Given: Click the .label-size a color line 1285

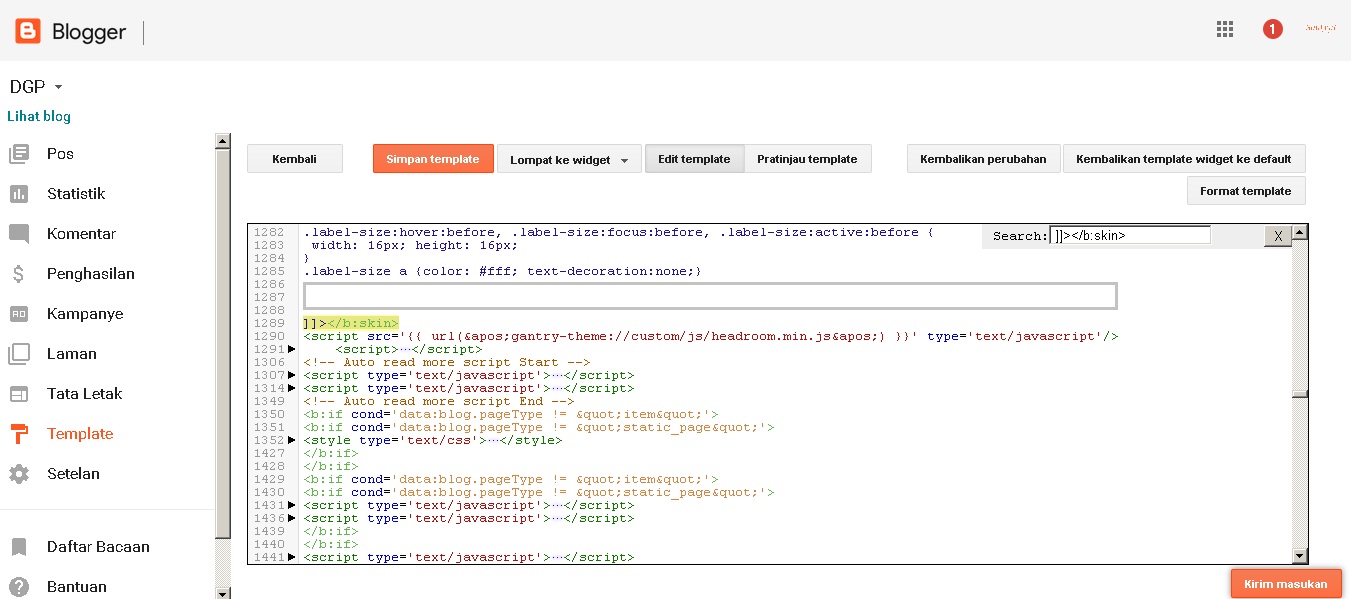Looking at the screenshot, I should [503, 271].
